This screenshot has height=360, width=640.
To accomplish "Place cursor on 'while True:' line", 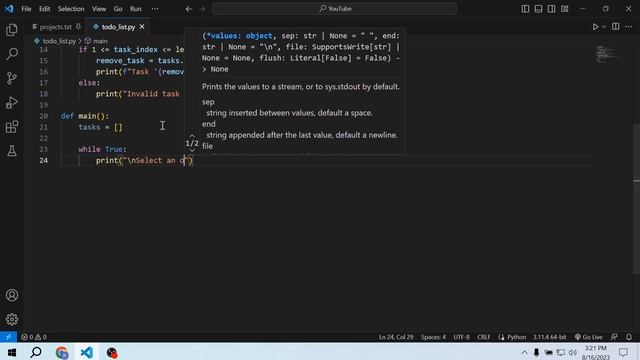I will [102, 149].
